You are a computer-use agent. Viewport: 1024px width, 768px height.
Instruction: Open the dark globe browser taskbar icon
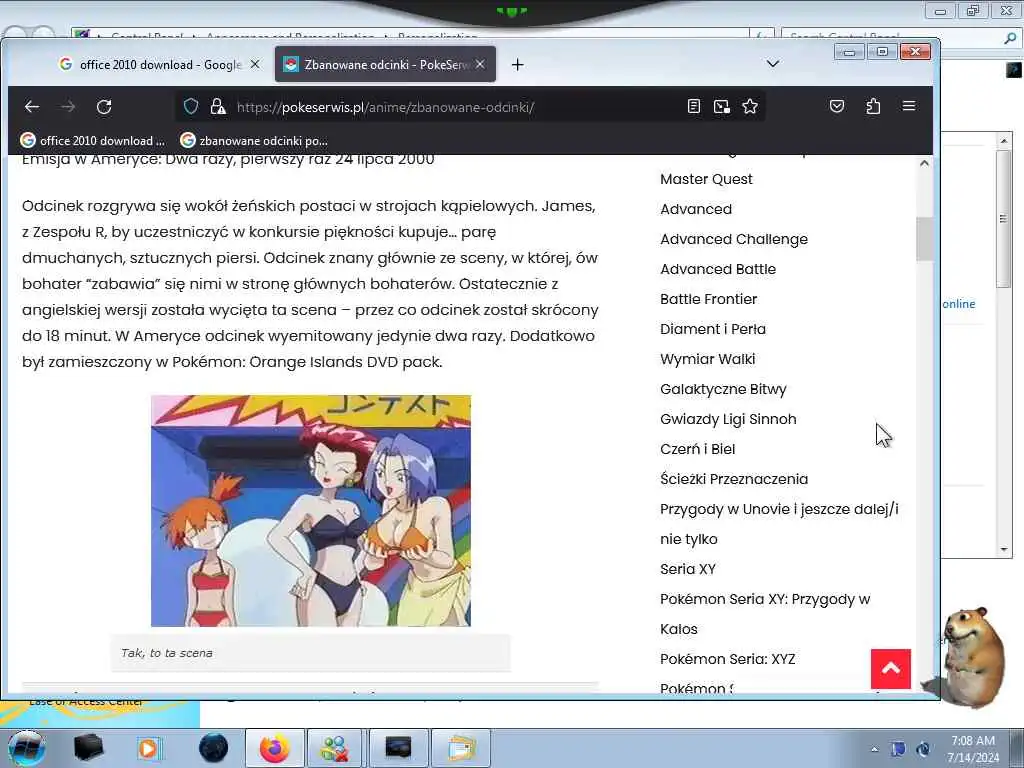[214, 748]
